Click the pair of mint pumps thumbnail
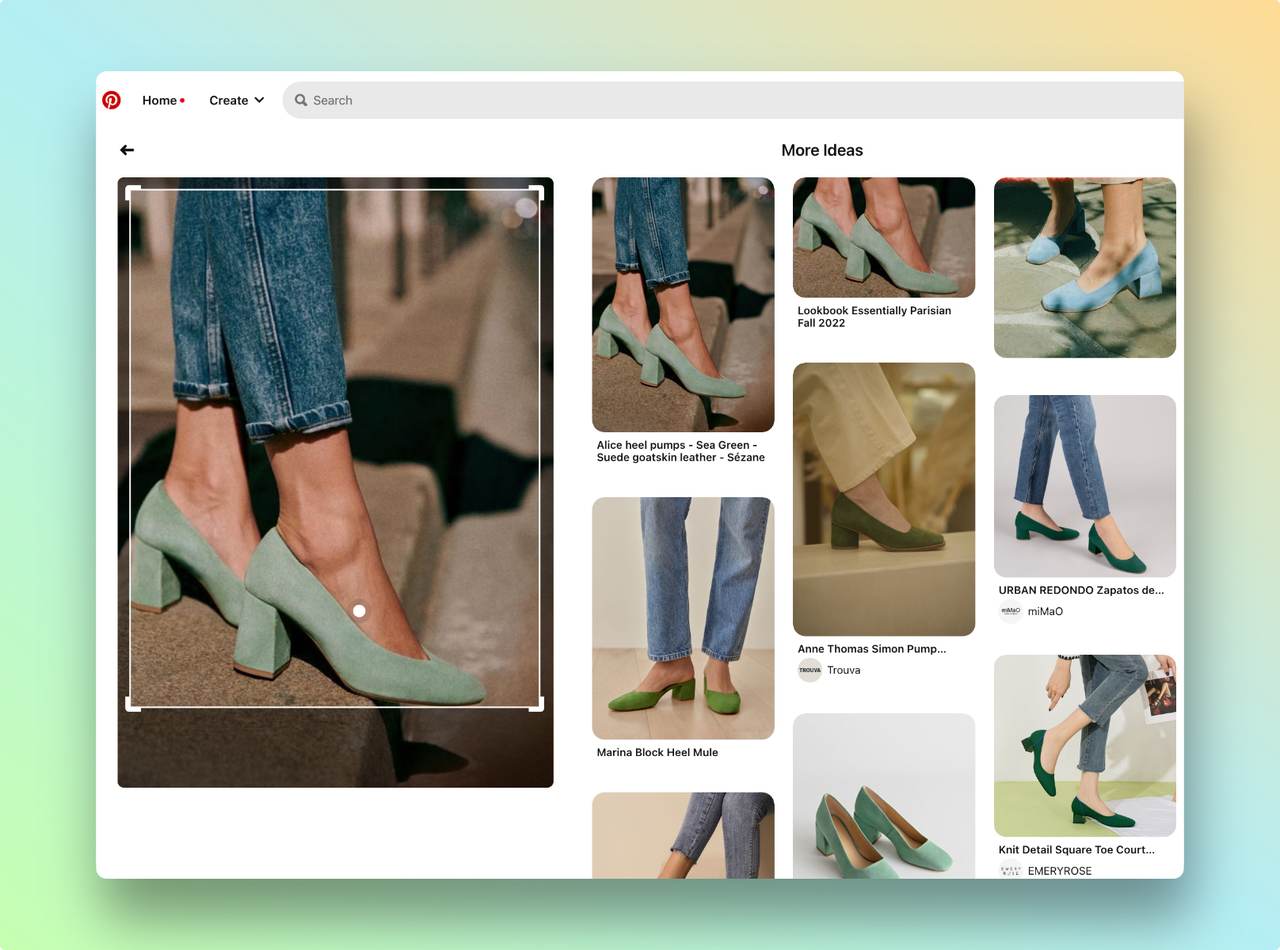This screenshot has height=950, width=1280. [883, 800]
